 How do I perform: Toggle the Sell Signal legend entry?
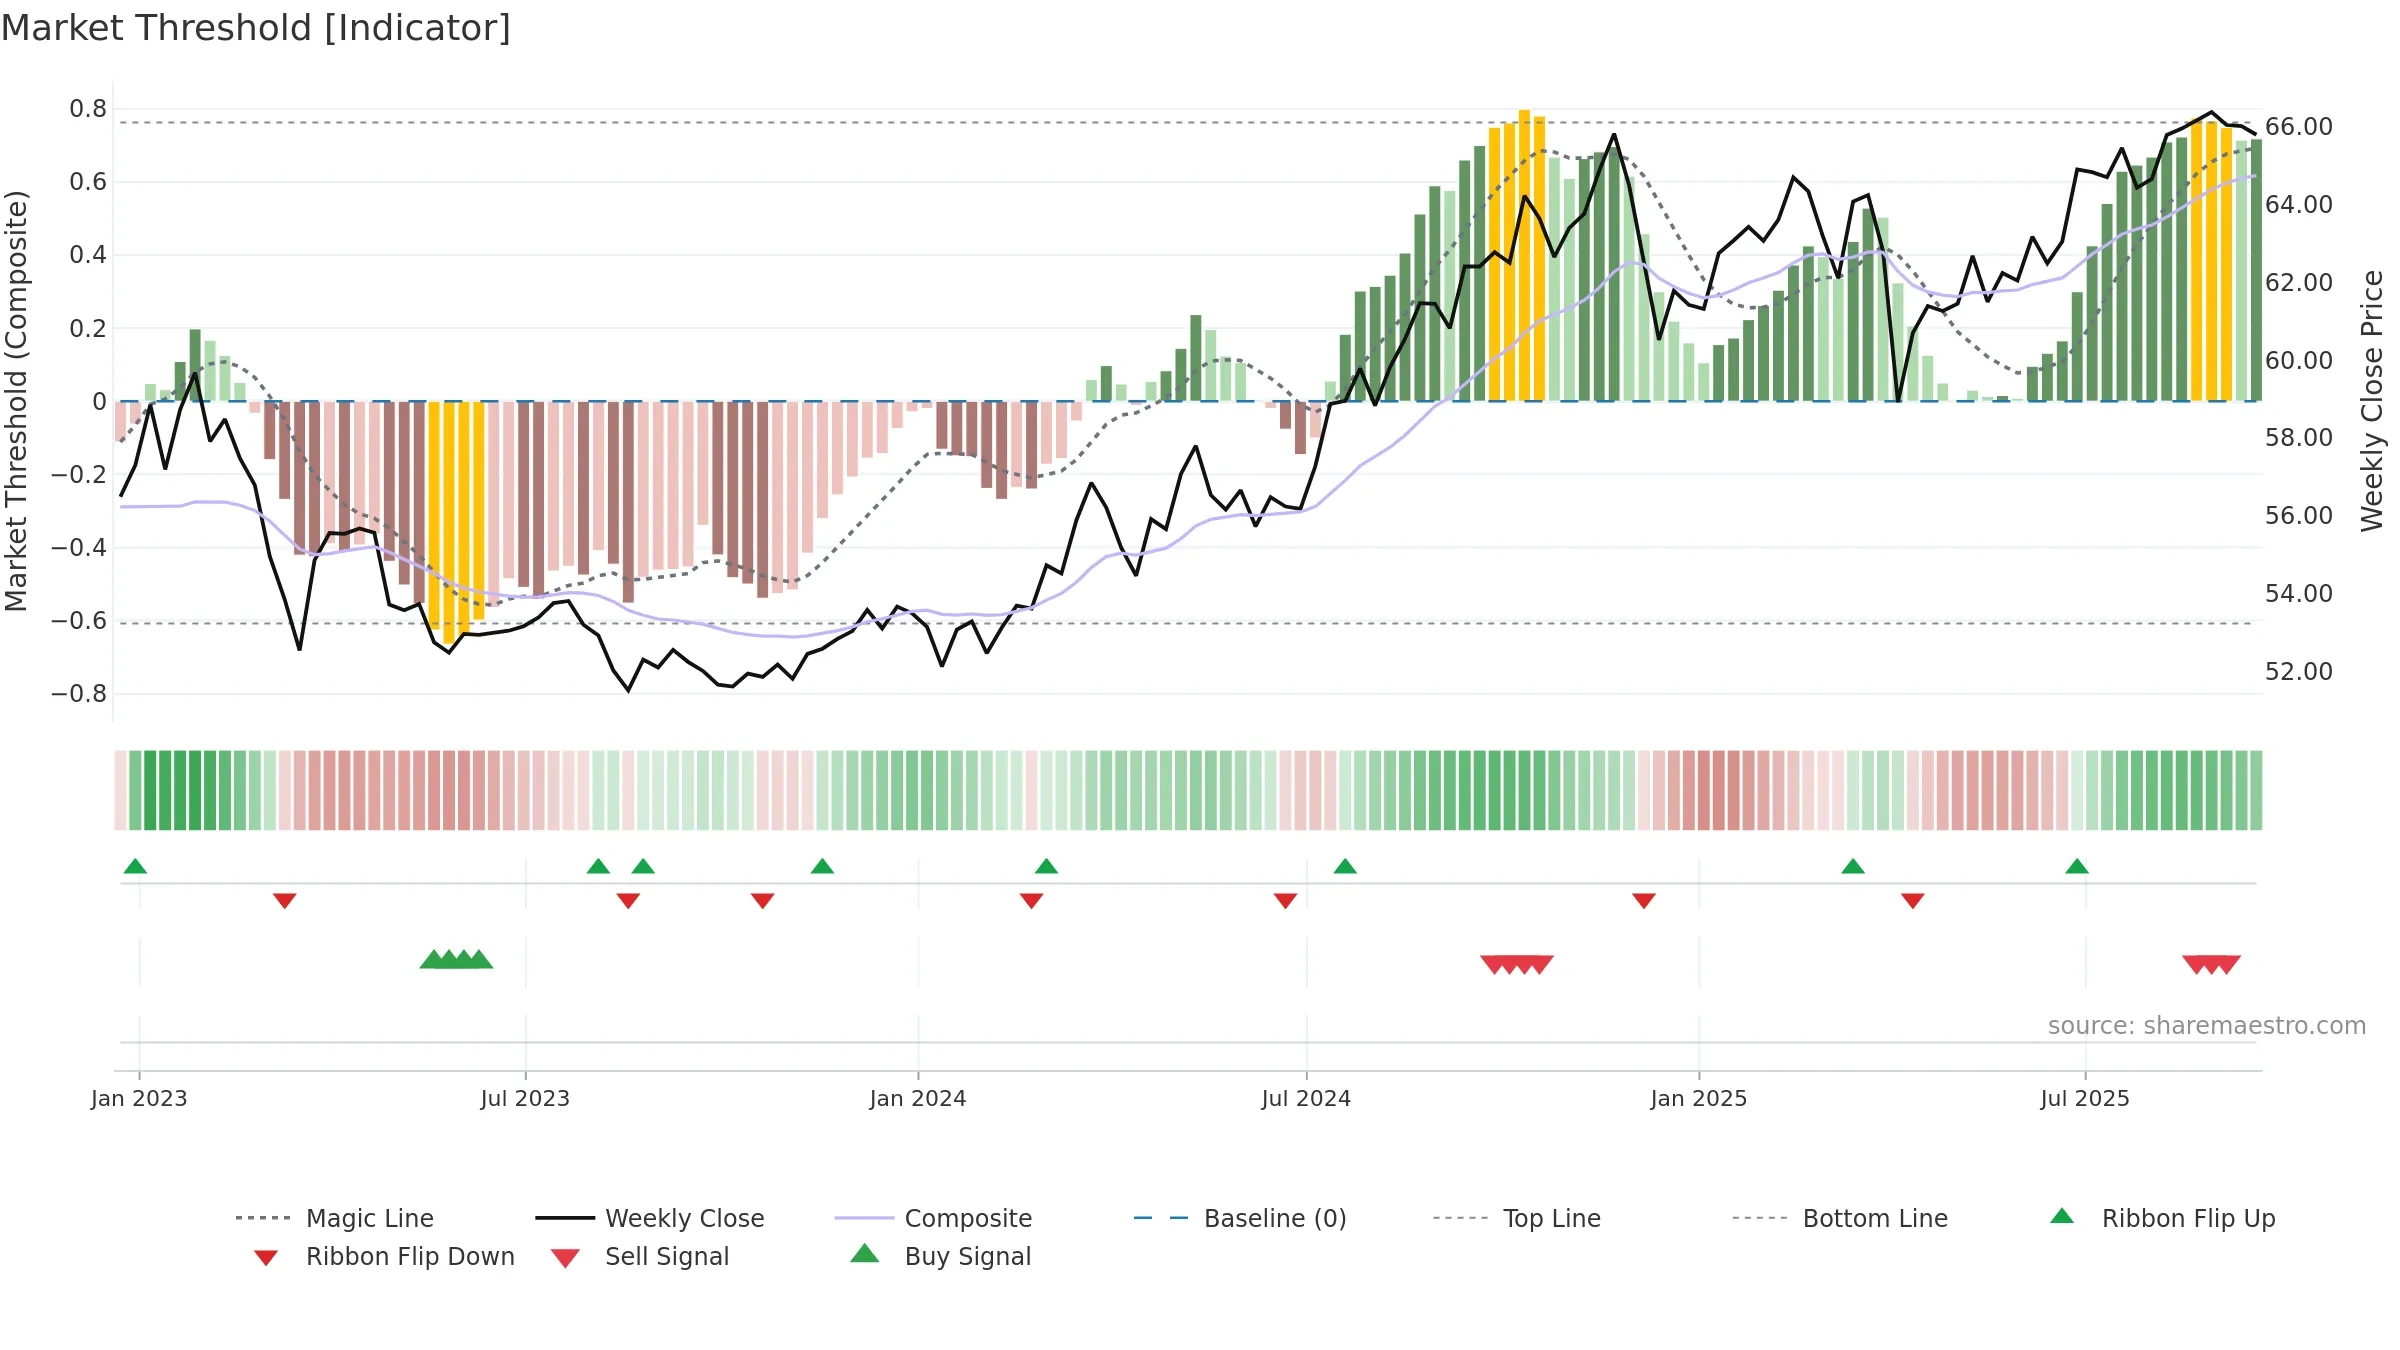640,1256
